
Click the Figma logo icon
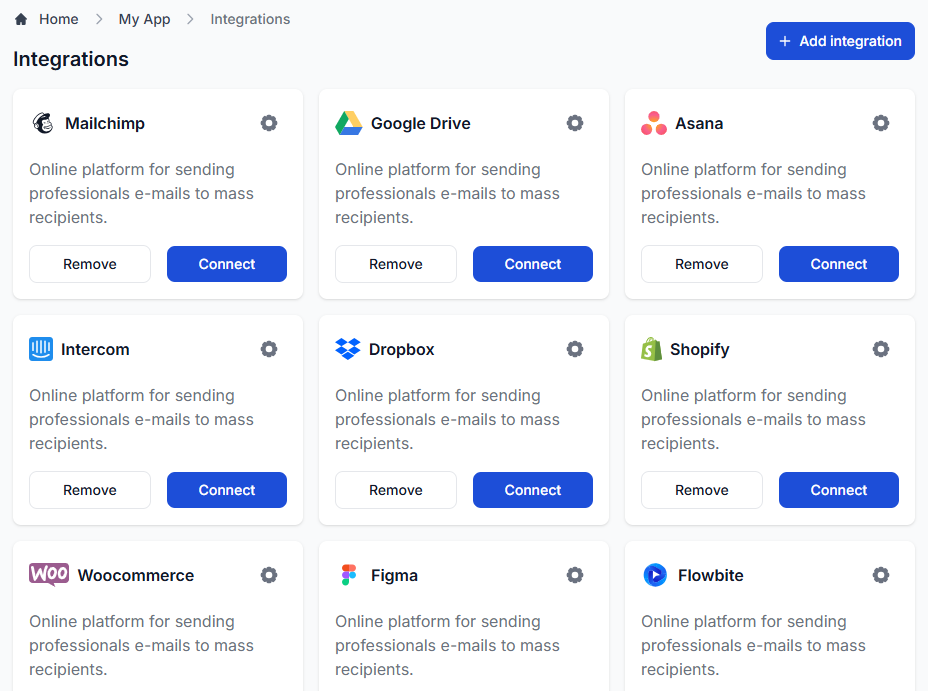[349, 575]
